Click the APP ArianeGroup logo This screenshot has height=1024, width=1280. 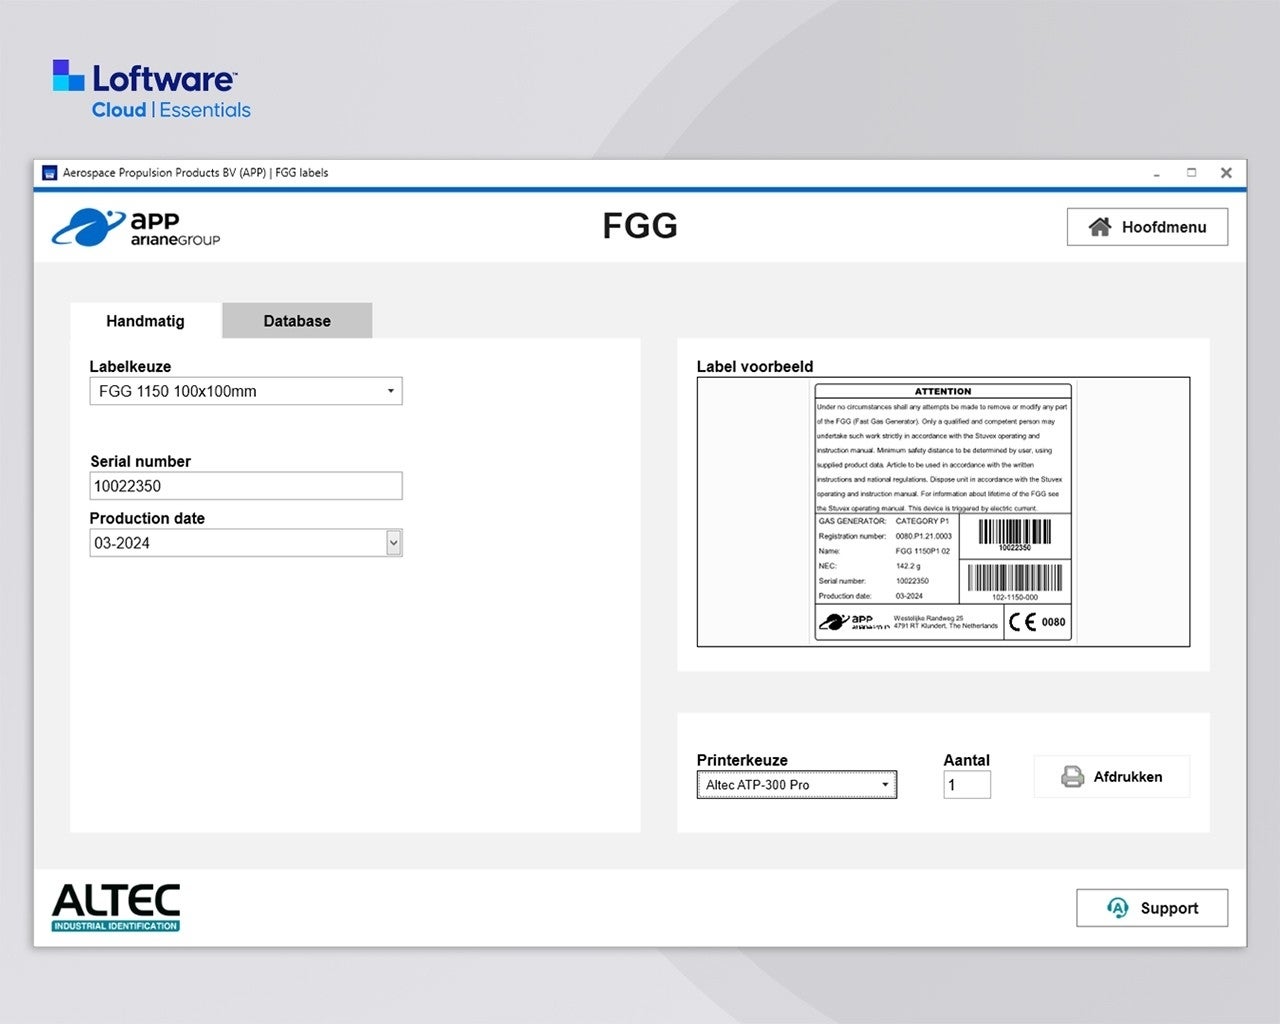click(136, 227)
